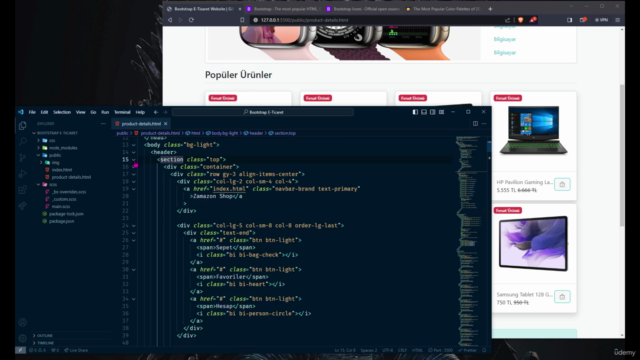Screen dimensions: 640x360
Task: Open _custom.scss file
Action: pyautogui.click(x=64, y=199)
